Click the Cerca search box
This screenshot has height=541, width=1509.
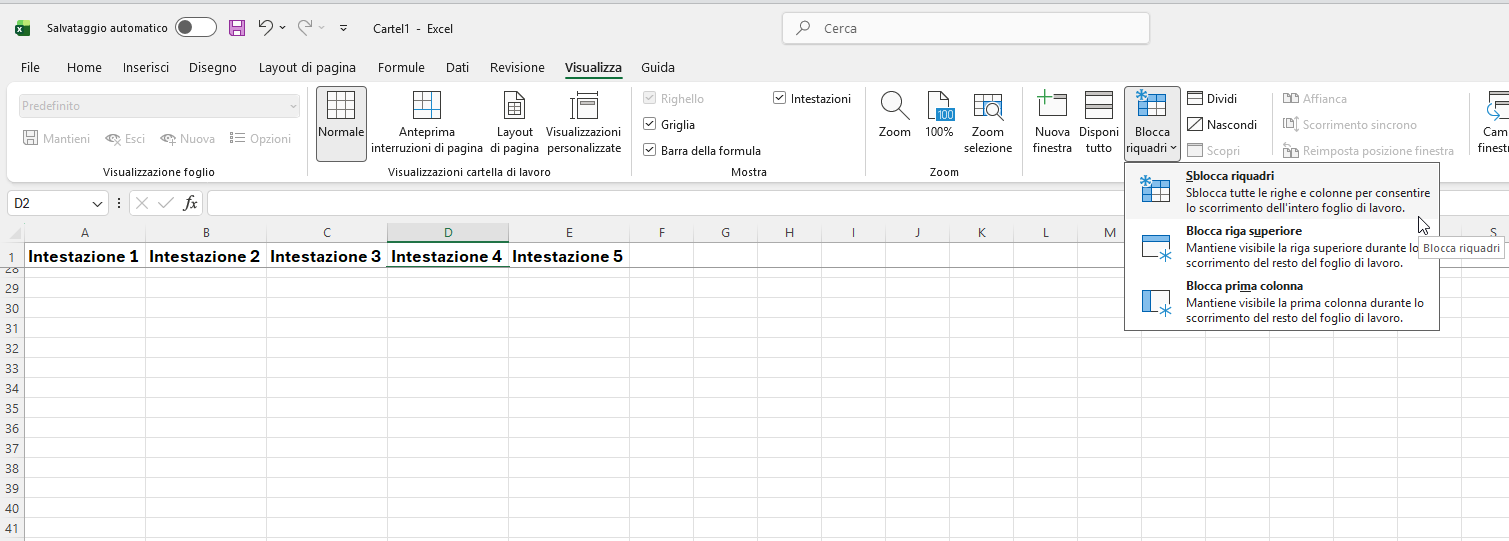[965, 29]
